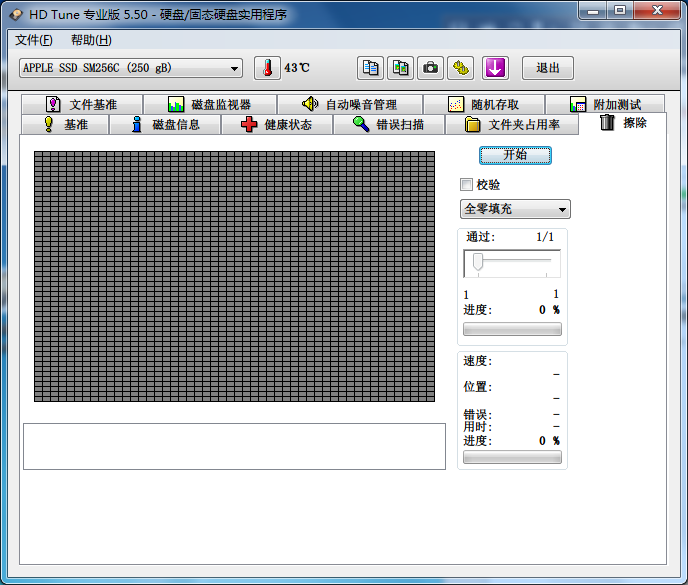
Task: Click the purple down-arrow save icon
Action: (x=496, y=68)
